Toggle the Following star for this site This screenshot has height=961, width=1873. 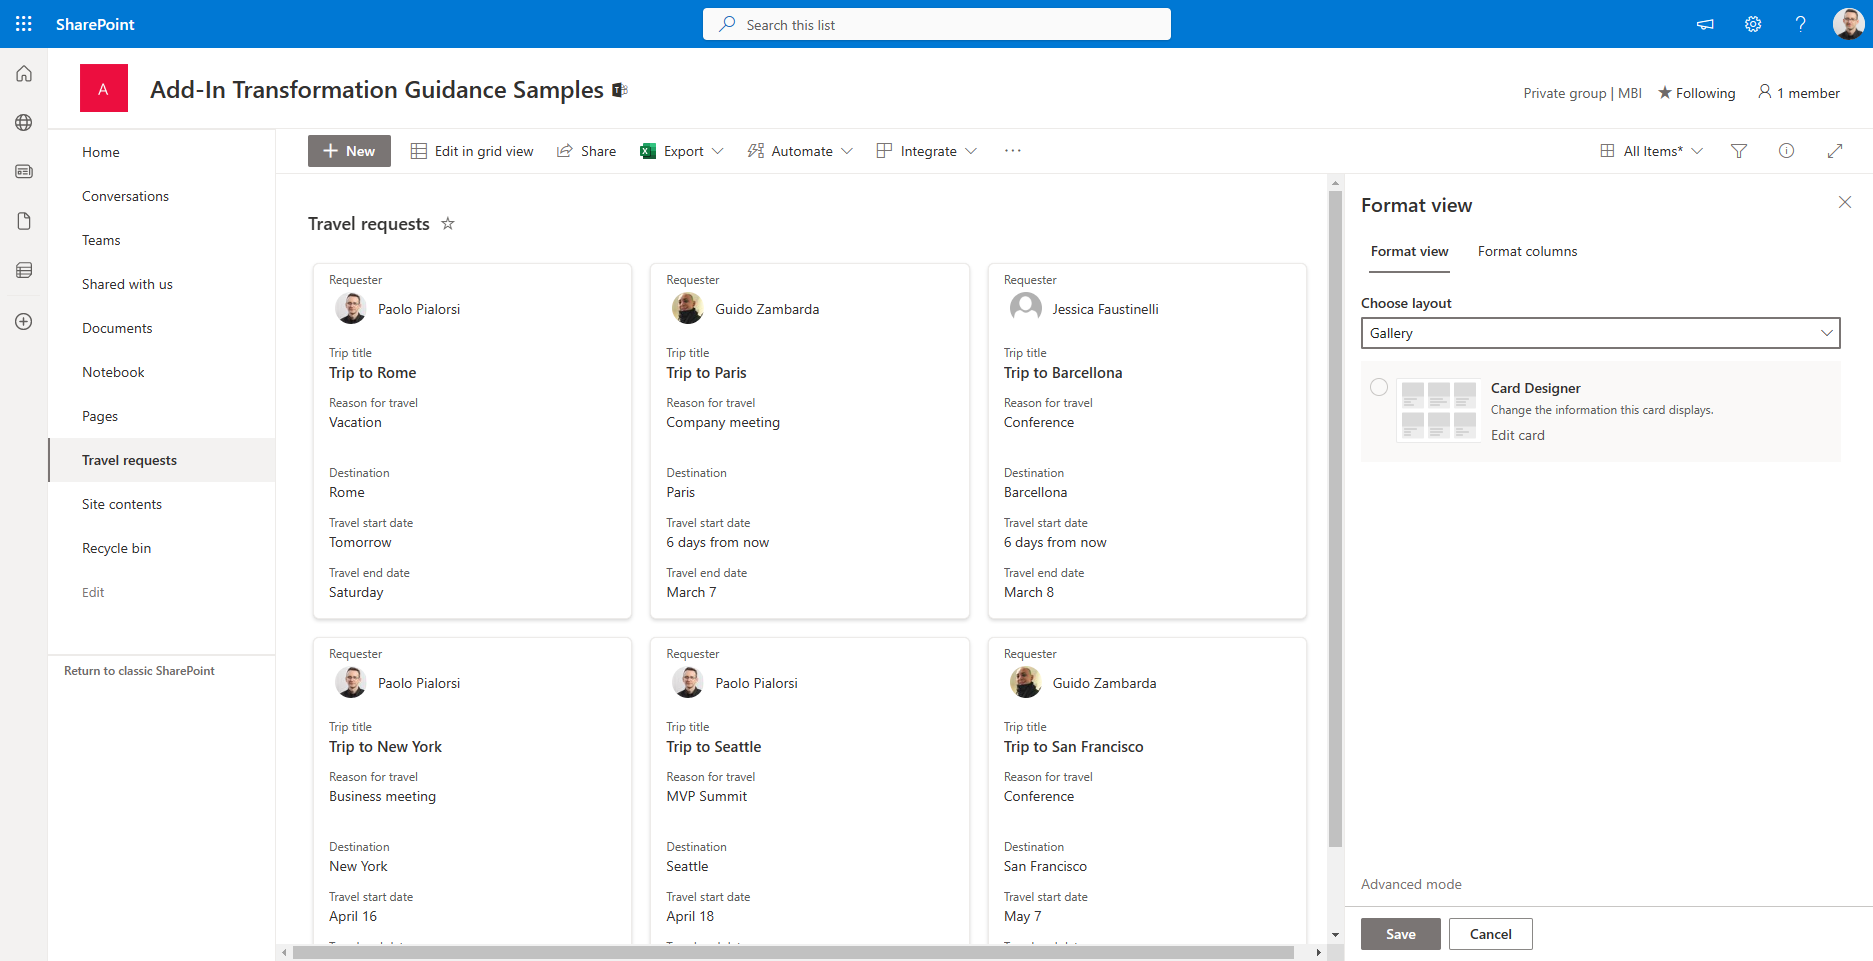[1696, 93]
